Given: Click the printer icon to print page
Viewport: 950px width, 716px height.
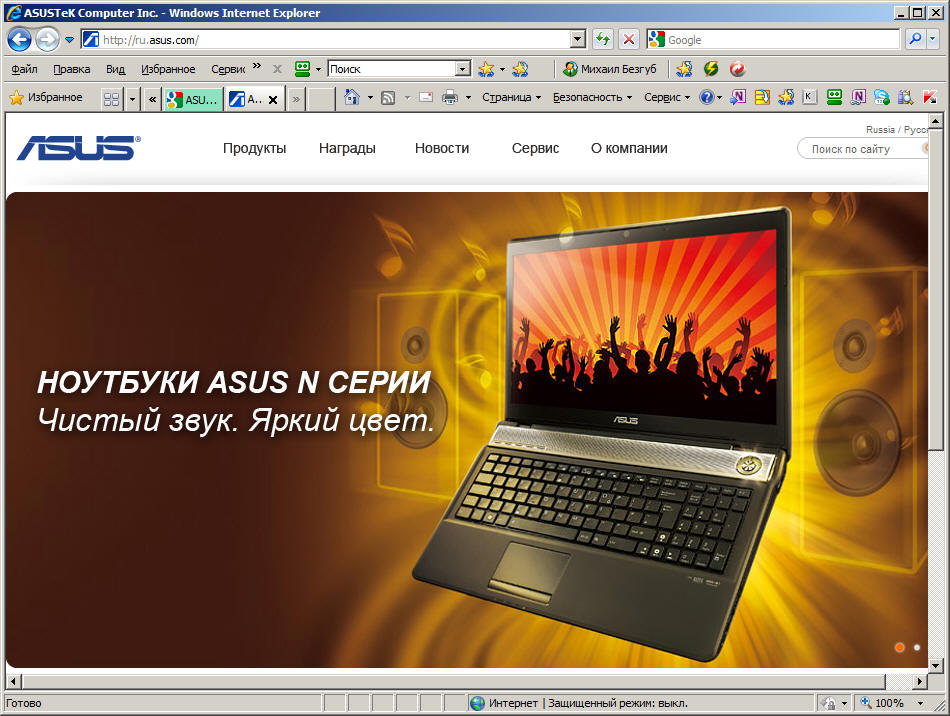Looking at the screenshot, I should pos(450,98).
